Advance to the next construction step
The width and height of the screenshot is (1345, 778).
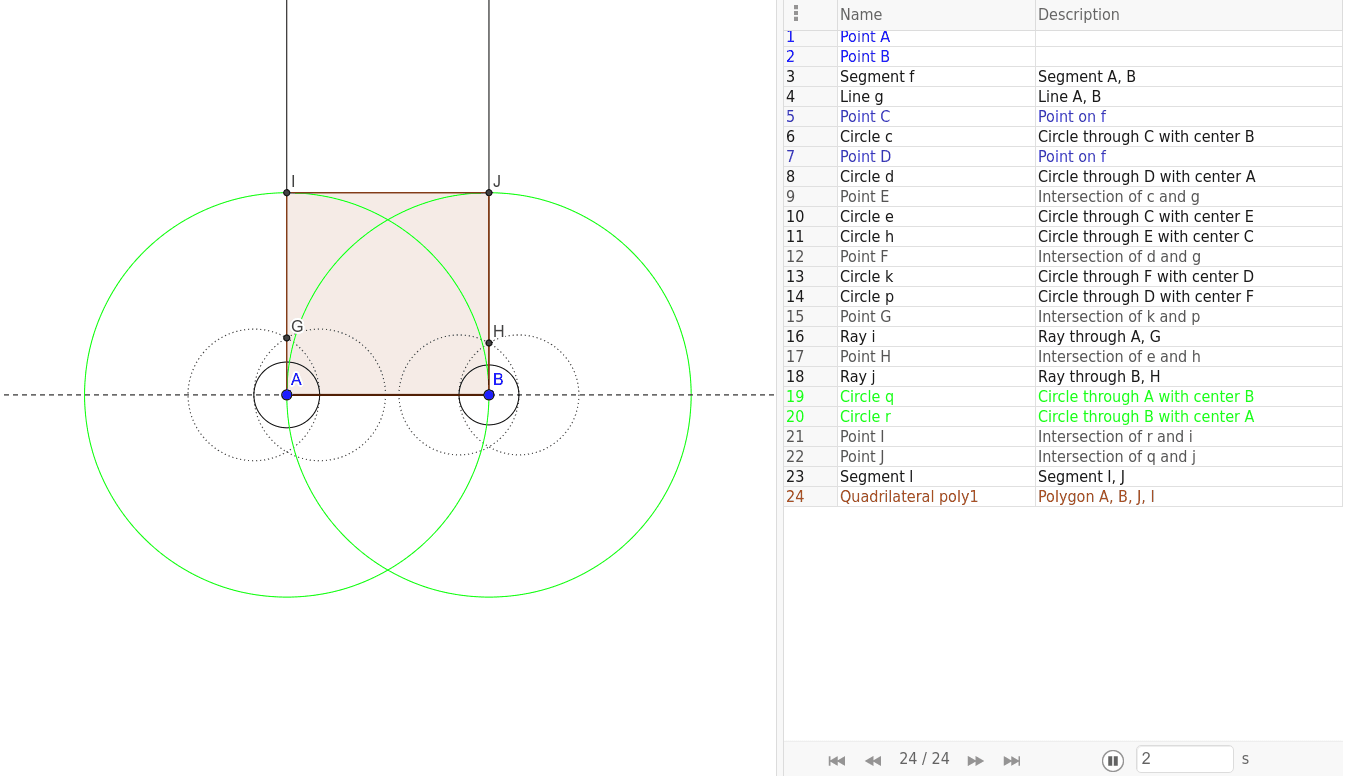(975, 760)
